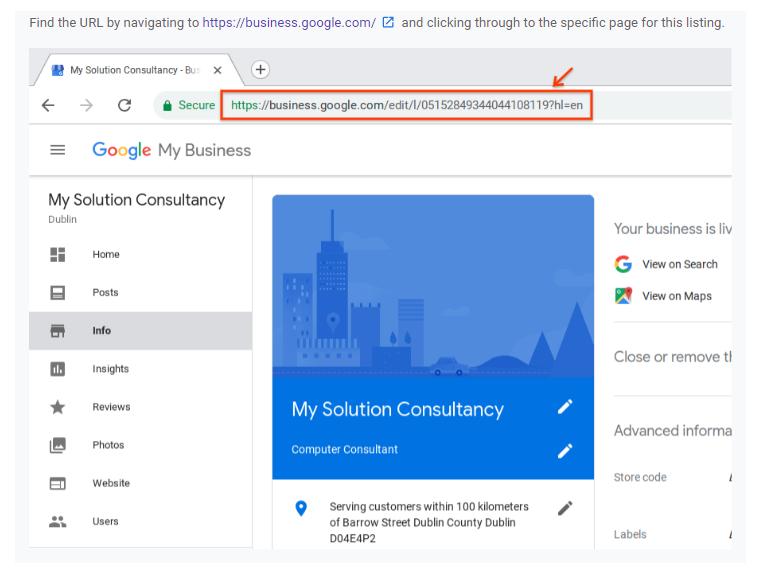Reload the page with refresh icon
773x580 pixels.
pos(124,105)
